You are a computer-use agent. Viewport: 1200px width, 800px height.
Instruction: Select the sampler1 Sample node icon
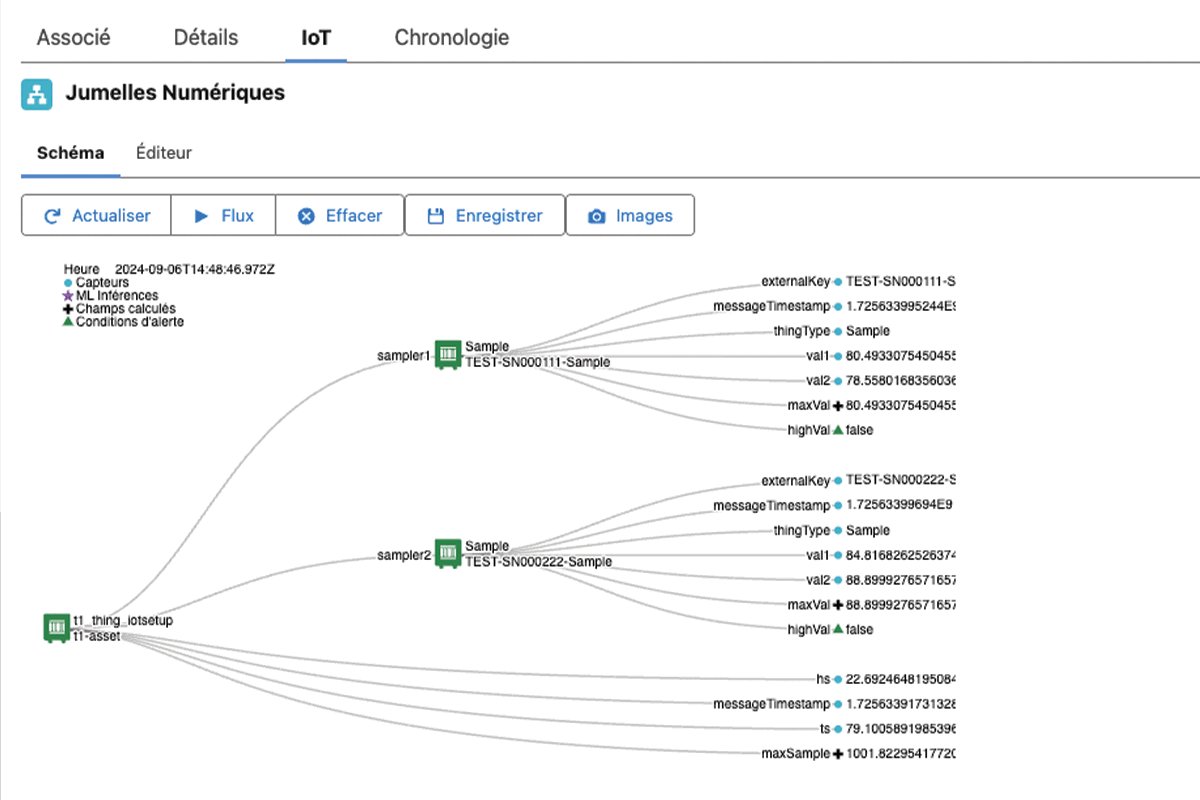click(448, 355)
